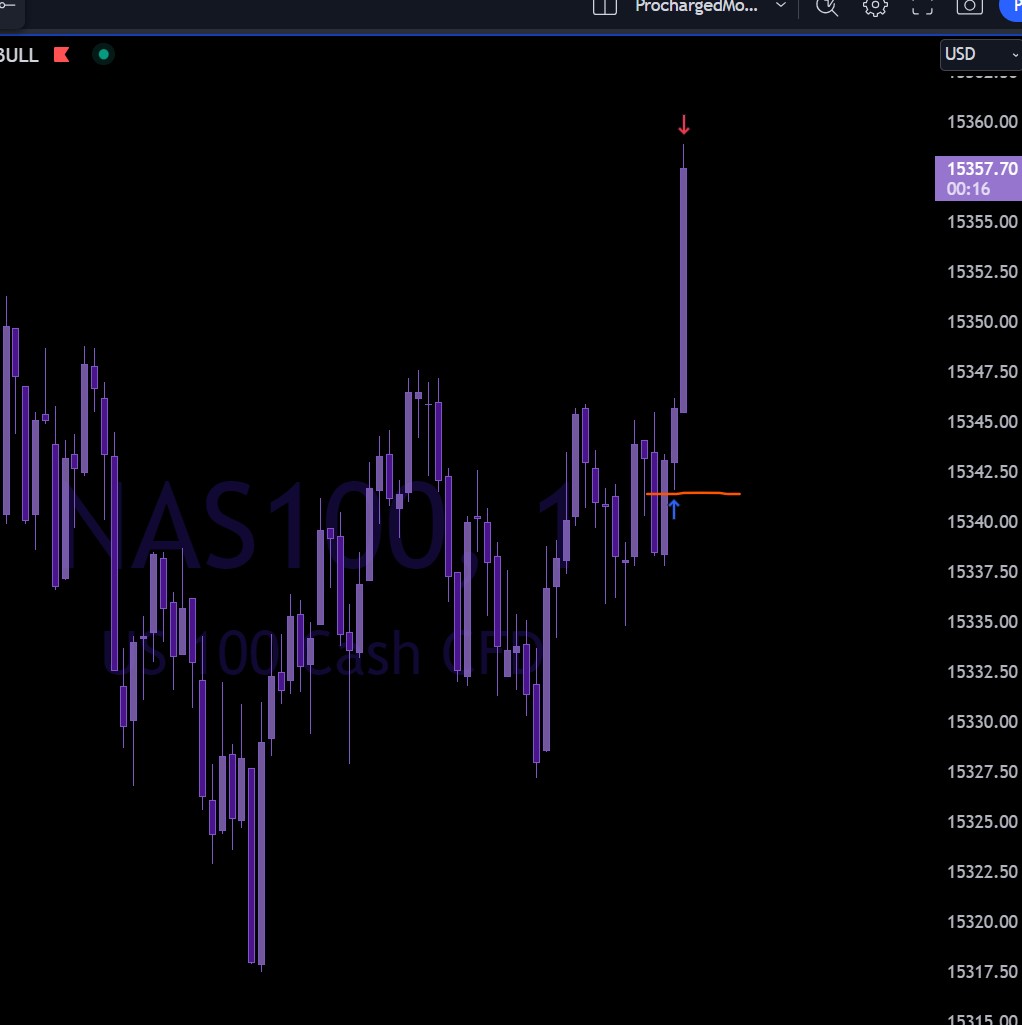Click the 15340.00 price axis label
This screenshot has height=1025, width=1022.
[x=981, y=522]
